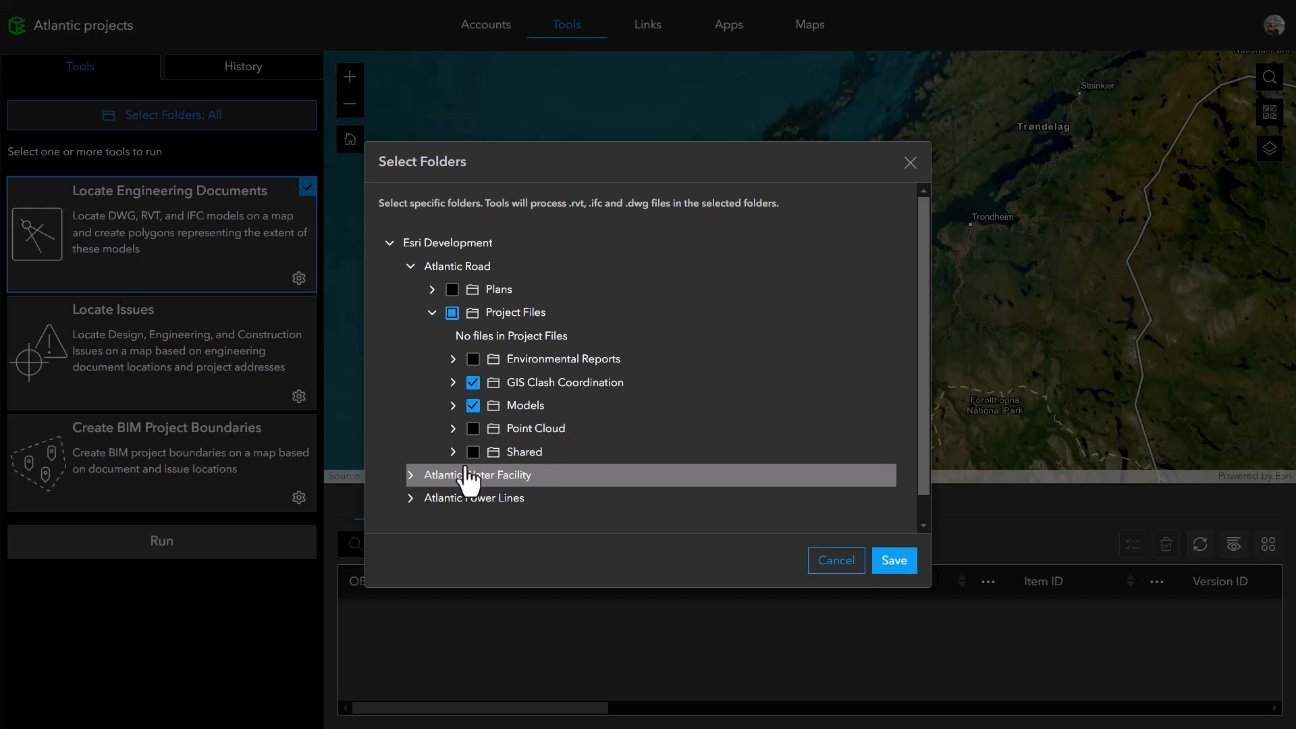
Task: Uncheck the Models folder
Action: click(x=472, y=405)
